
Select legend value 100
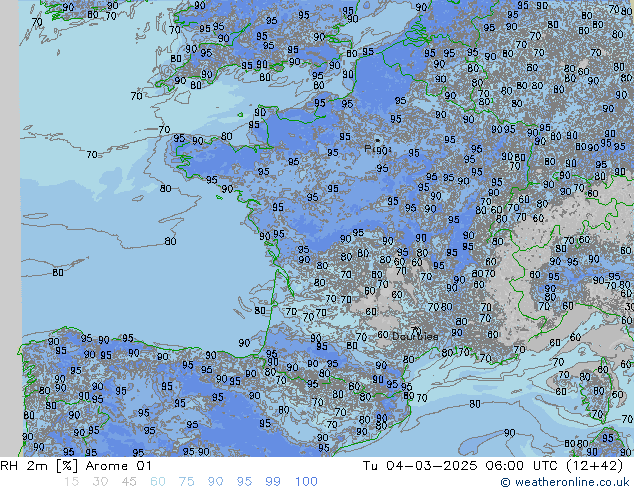306,482
